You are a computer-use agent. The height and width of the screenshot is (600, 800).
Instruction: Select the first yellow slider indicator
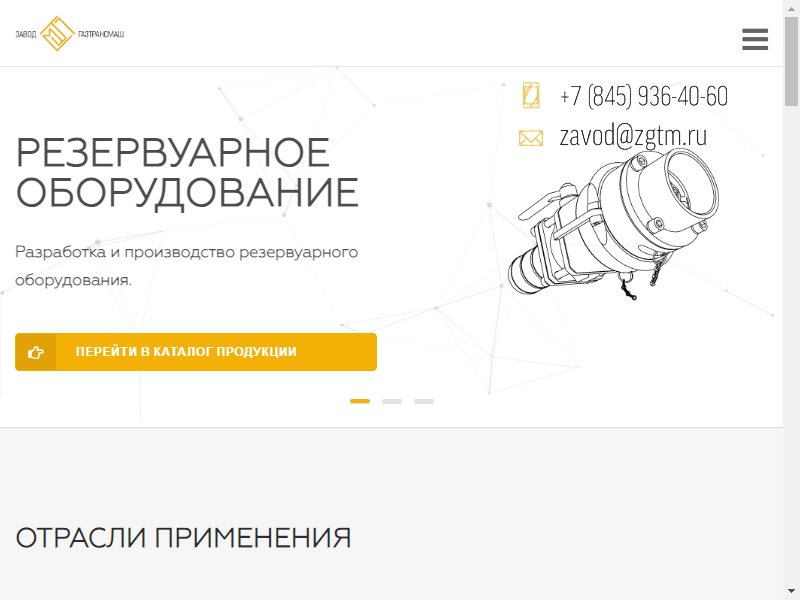(360, 402)
